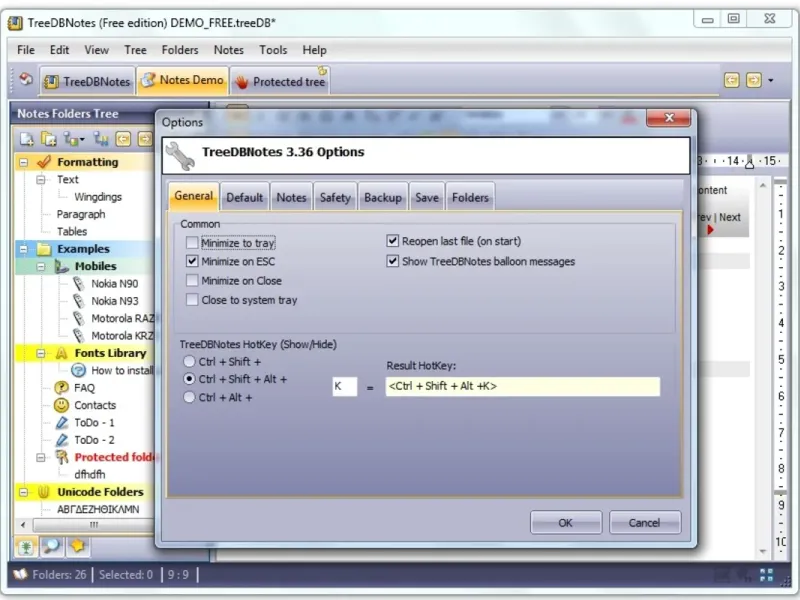Click the tree nodes color icon in toolbar
Image resolution: width=800 pixels, height=600 pixels.
click(x=70, y=139)
